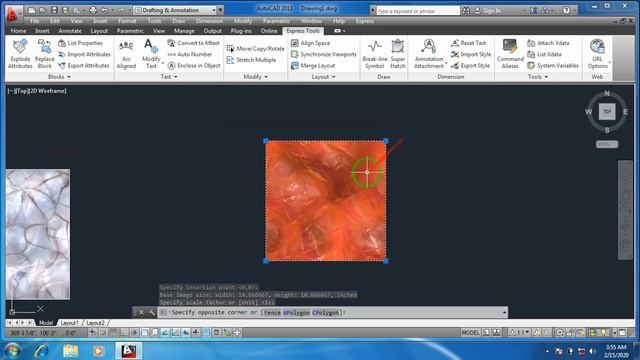Click the Save icon in quick access toolbar

[54, 10]
